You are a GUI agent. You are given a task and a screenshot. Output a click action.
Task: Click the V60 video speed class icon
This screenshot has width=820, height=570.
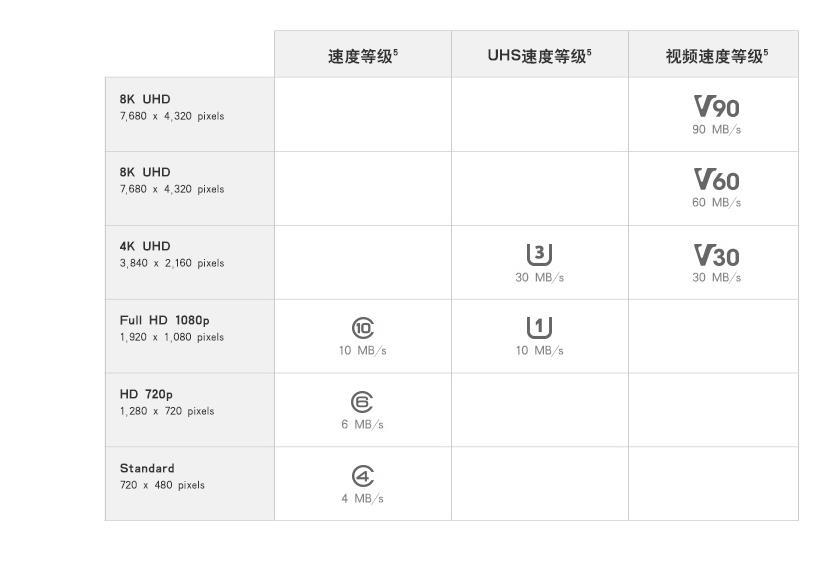click(716, 180)
